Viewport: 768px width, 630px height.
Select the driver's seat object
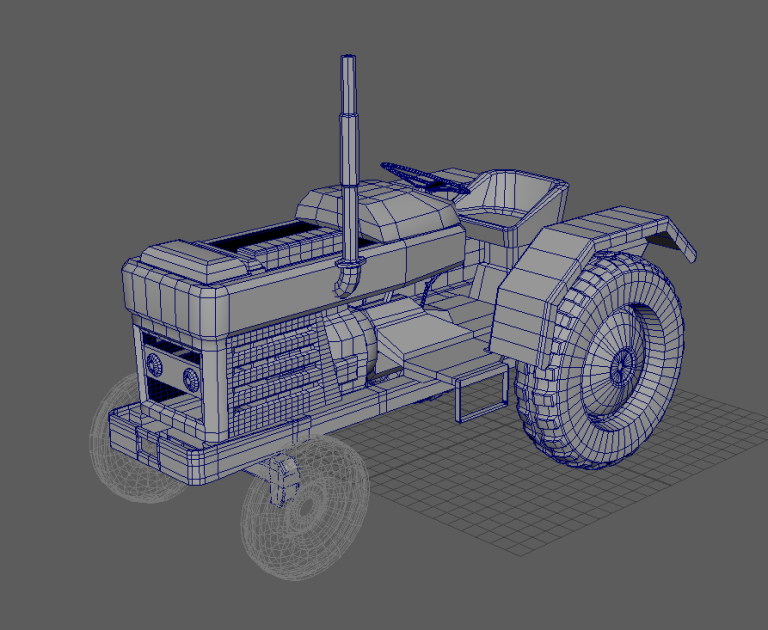point(510,200)
